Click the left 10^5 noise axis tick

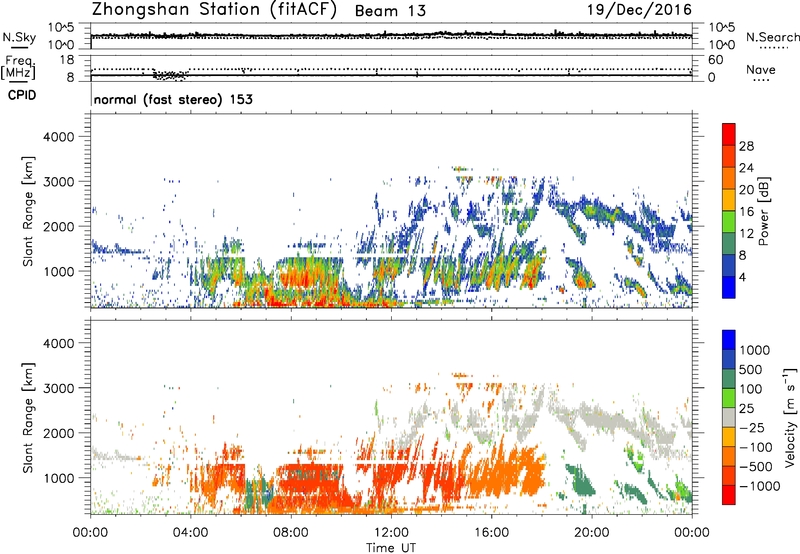61,27
